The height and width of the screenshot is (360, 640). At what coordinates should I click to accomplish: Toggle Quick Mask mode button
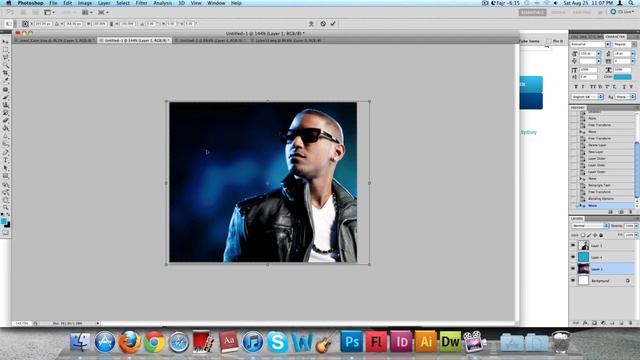(5, 233)
